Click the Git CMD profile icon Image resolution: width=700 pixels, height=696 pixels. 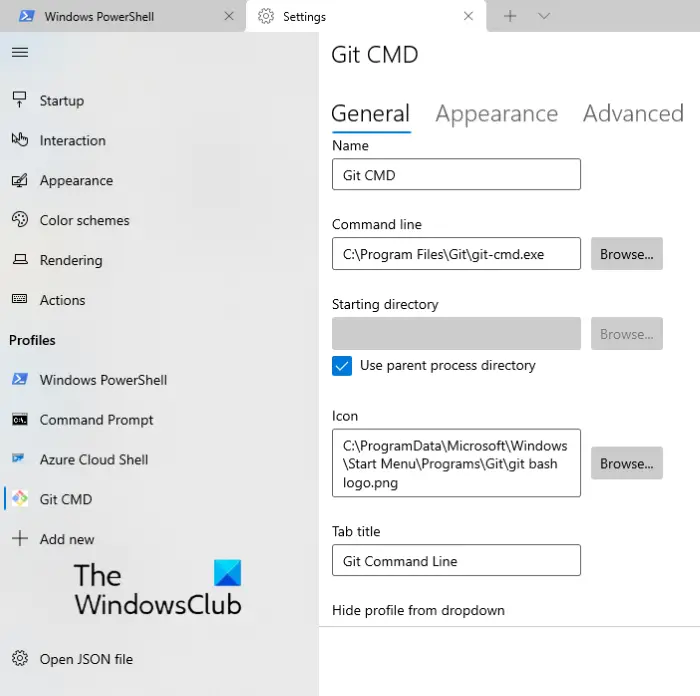20,499
